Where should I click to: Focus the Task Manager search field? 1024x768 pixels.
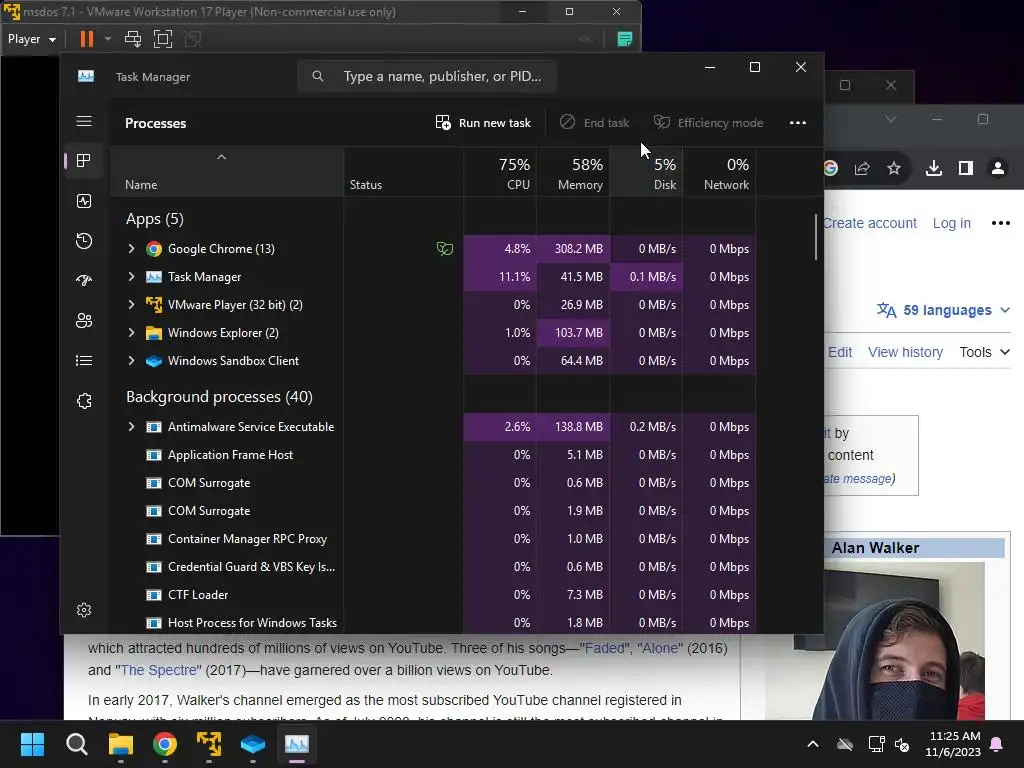point(427,76)
